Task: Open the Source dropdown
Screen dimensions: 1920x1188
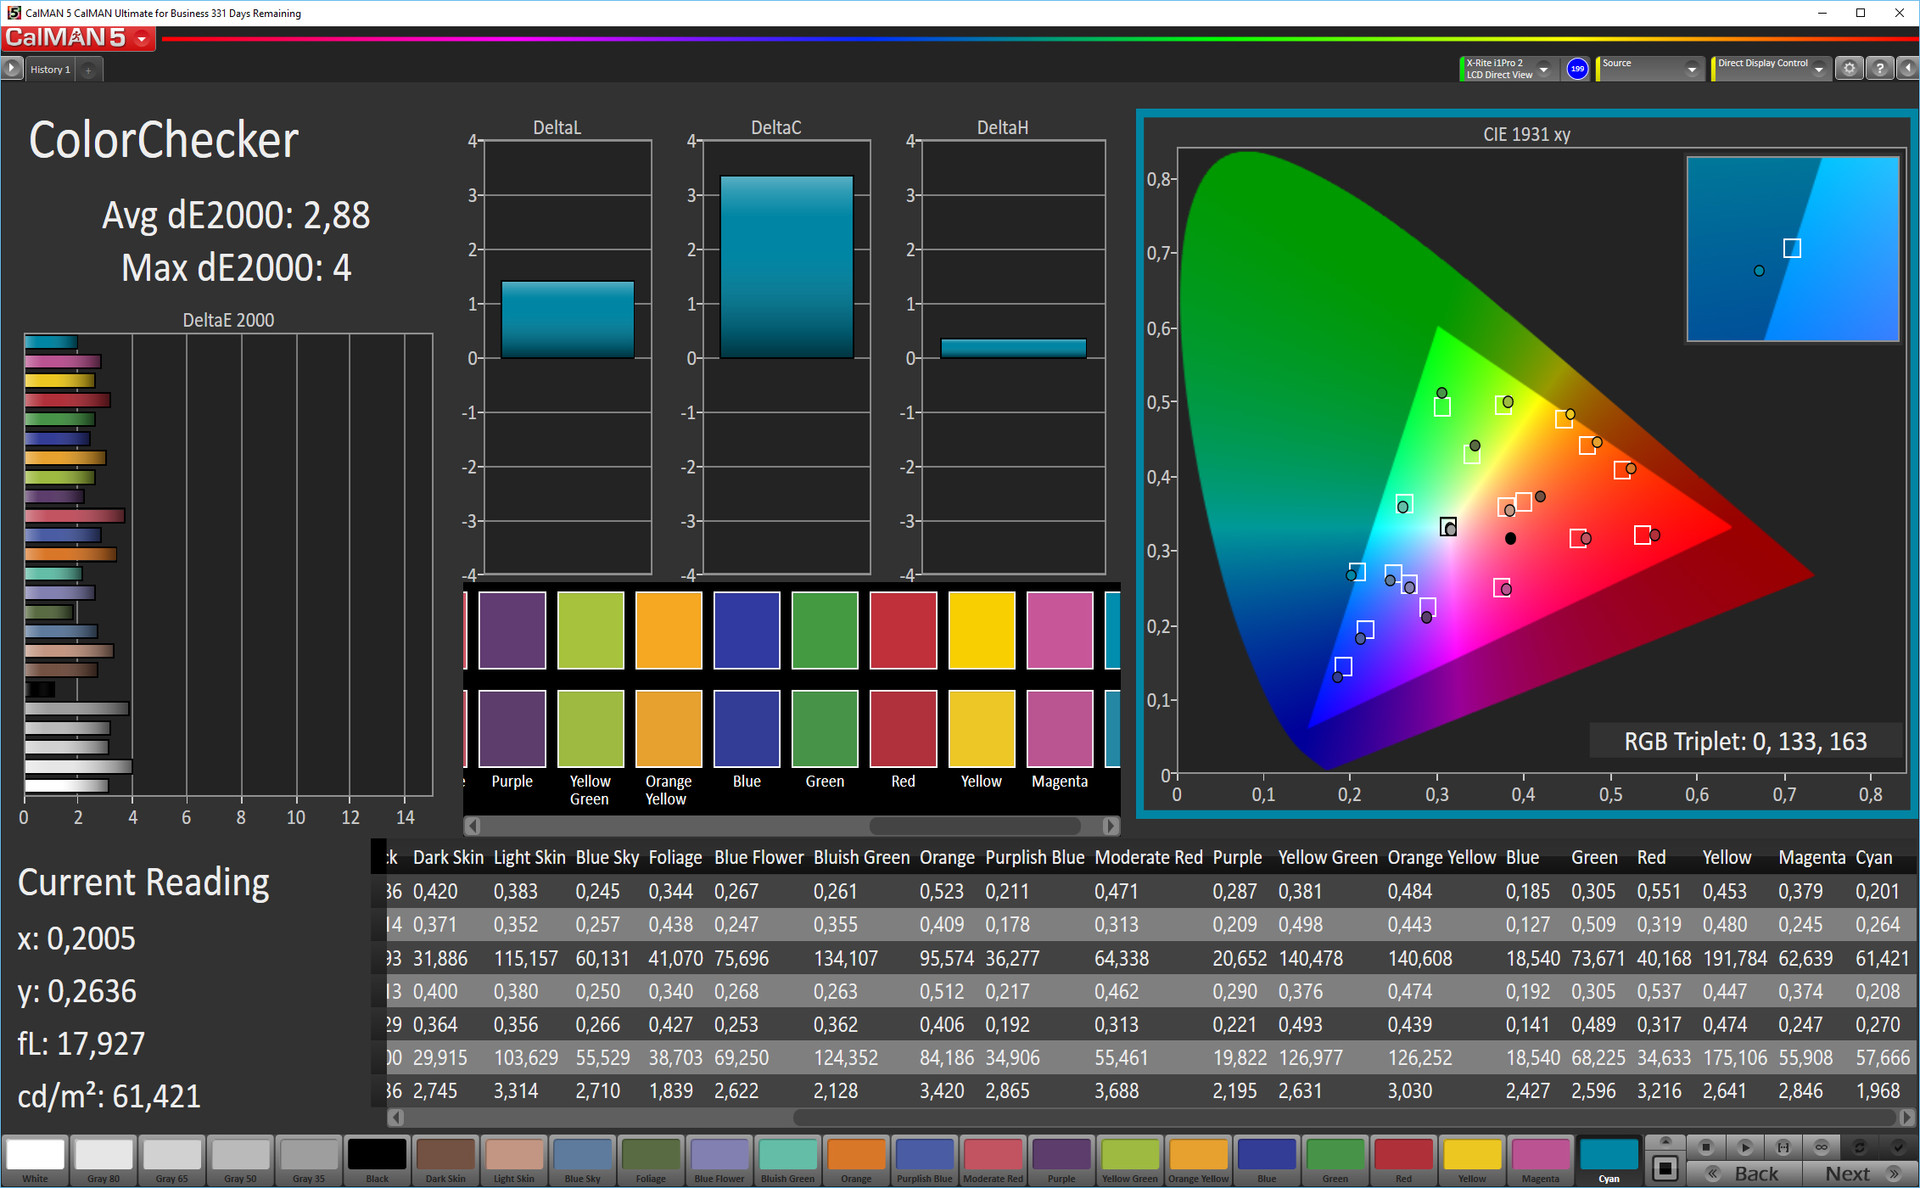Action: click(1692, 69)
